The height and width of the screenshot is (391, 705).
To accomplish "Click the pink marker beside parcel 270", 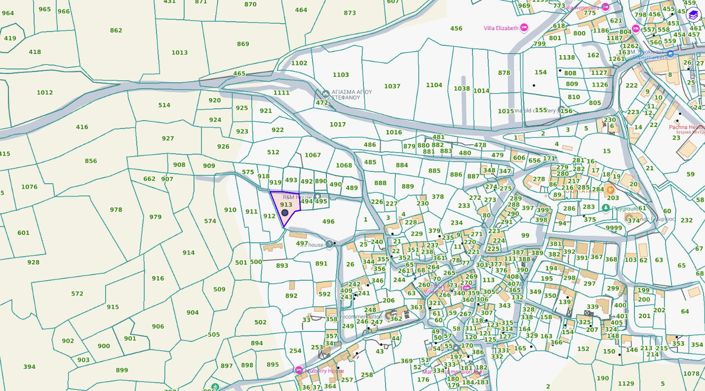I will 467,288.
